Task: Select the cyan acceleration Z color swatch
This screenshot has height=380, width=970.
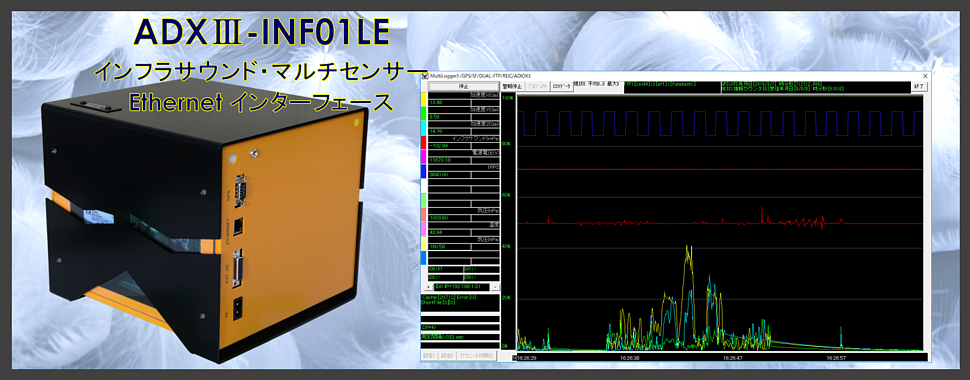Action: (424, 128)
